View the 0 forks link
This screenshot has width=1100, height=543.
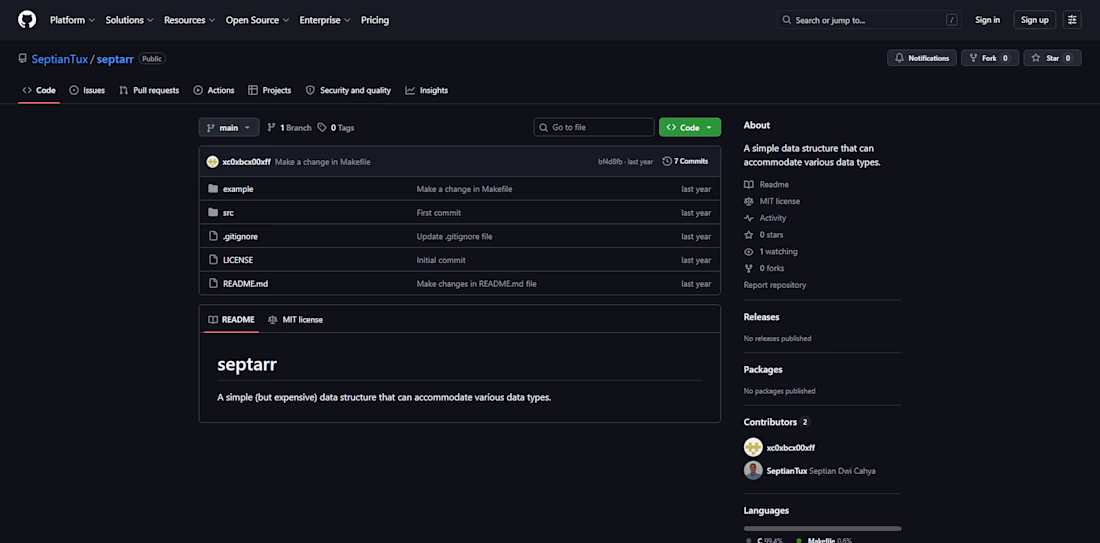(x=764, y=269)
